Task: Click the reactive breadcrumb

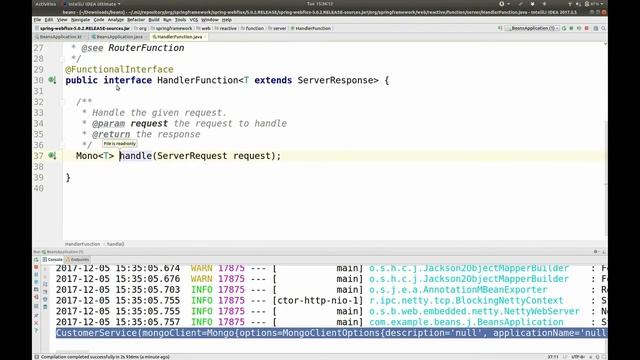Action: 225,28
